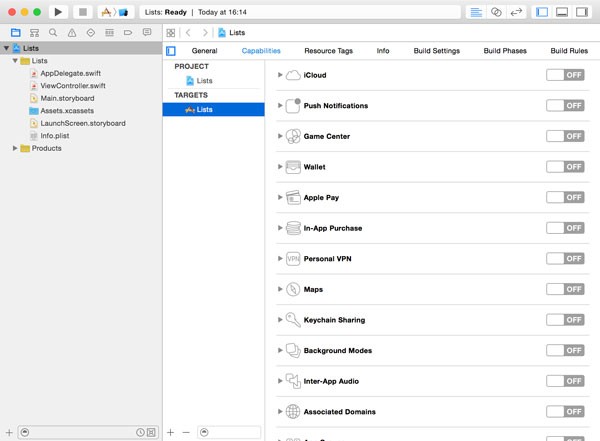Switch to the Build Settings tab
The image size is (600, 441).
click(x=437, y=51)
